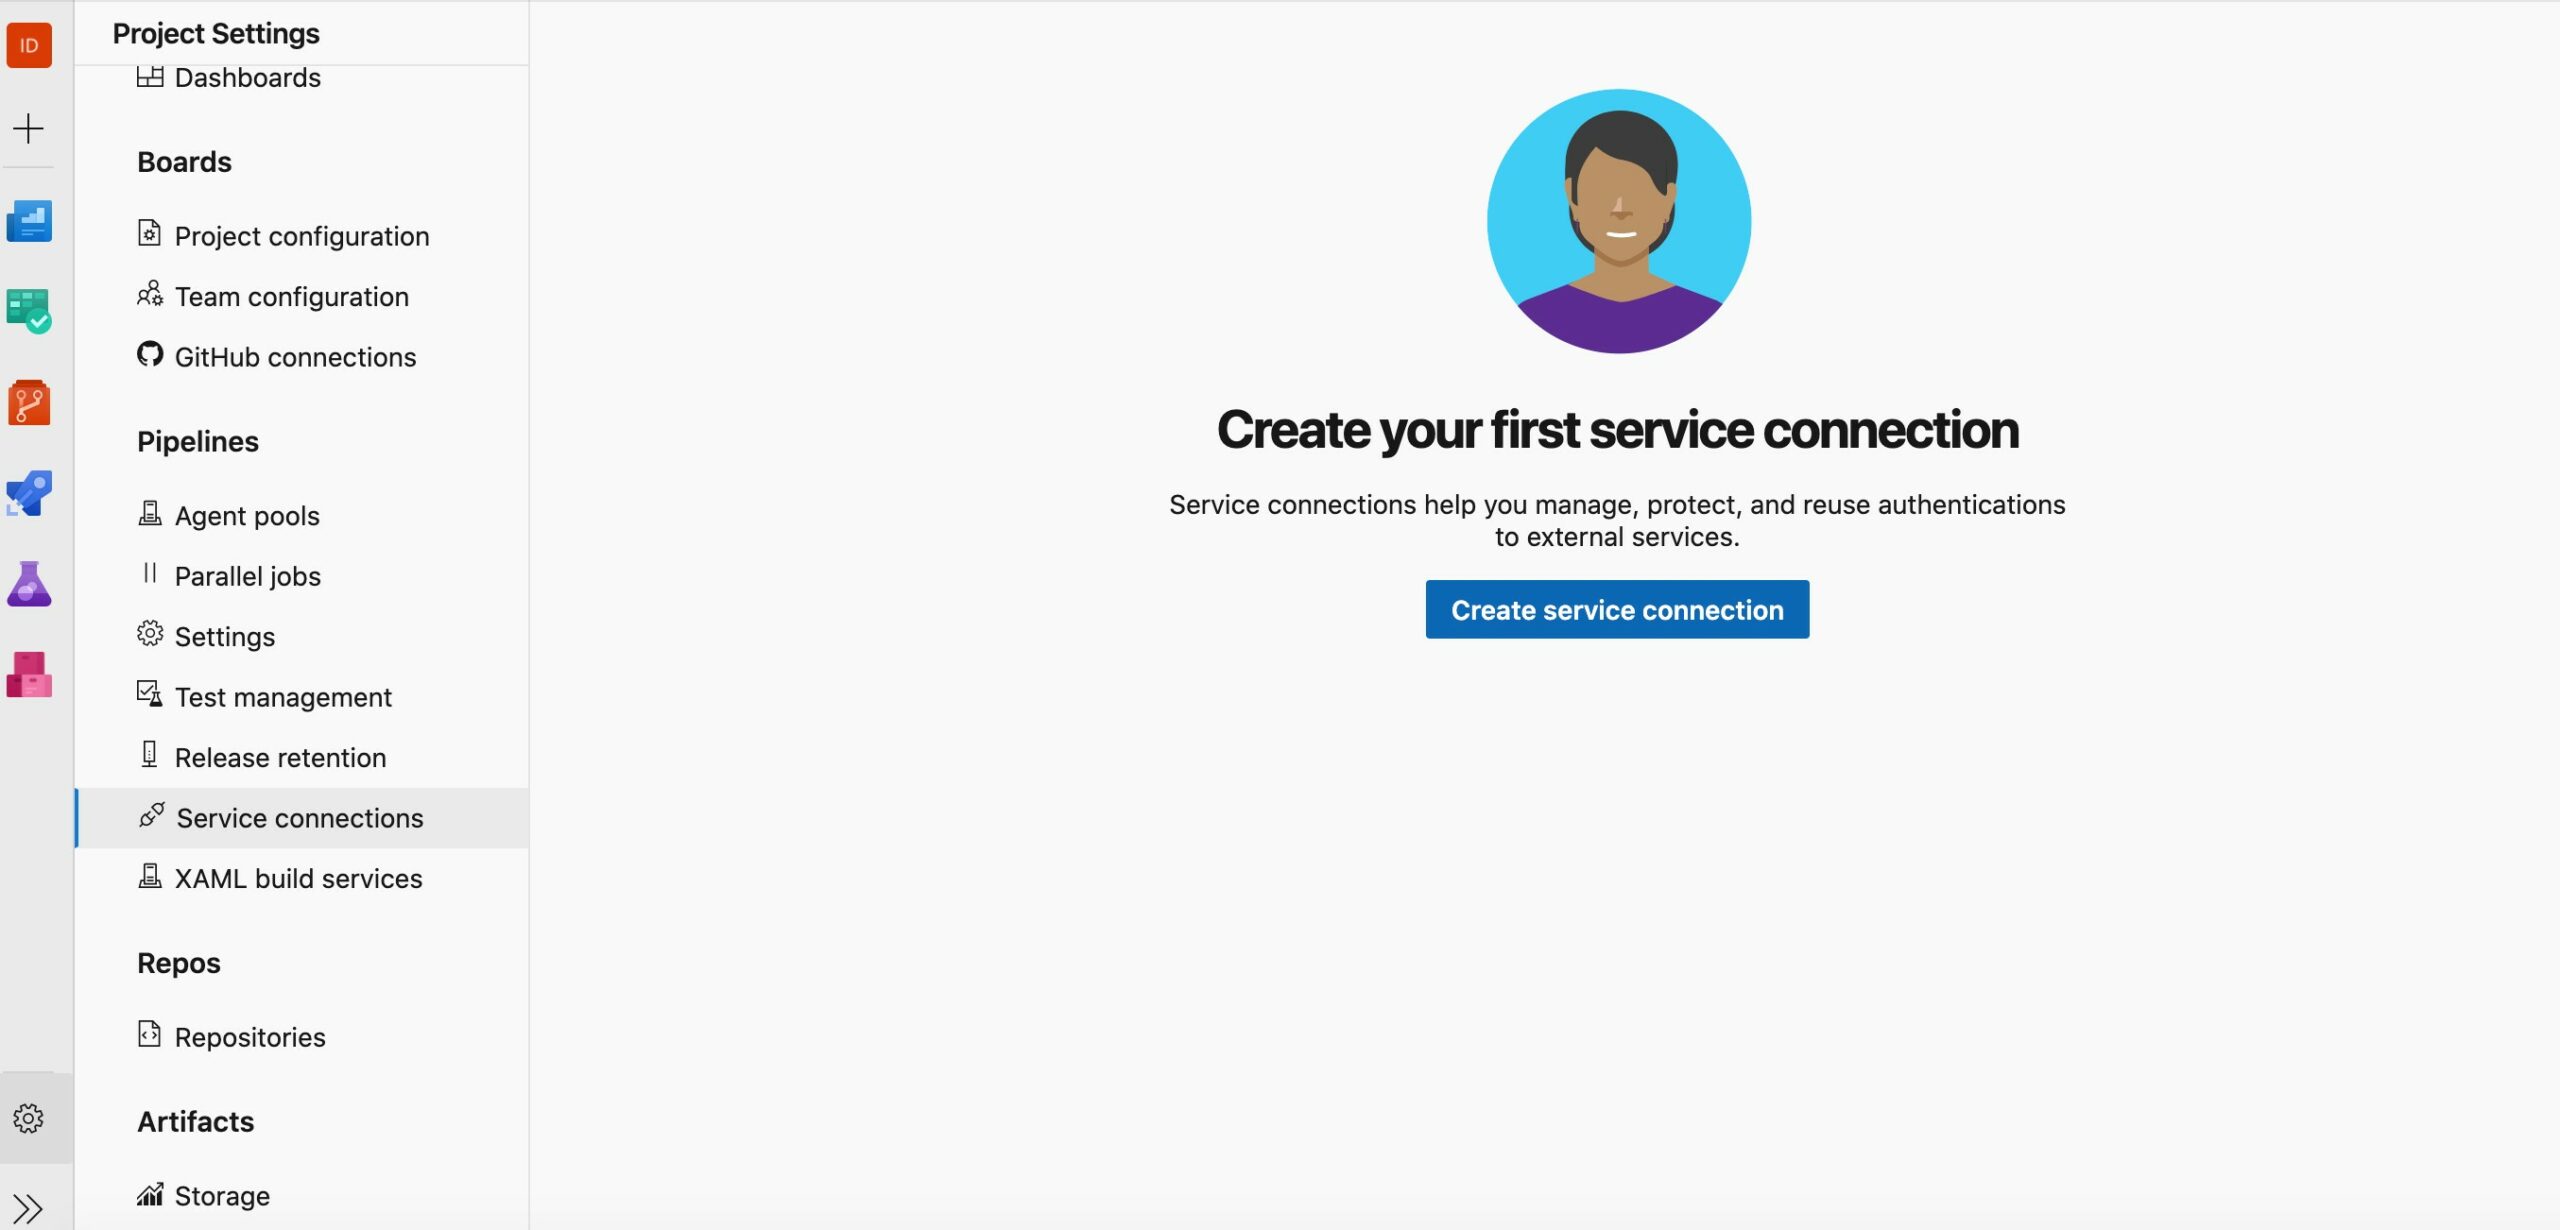
Task: Open Project configuration page
Action: (301, 236)
